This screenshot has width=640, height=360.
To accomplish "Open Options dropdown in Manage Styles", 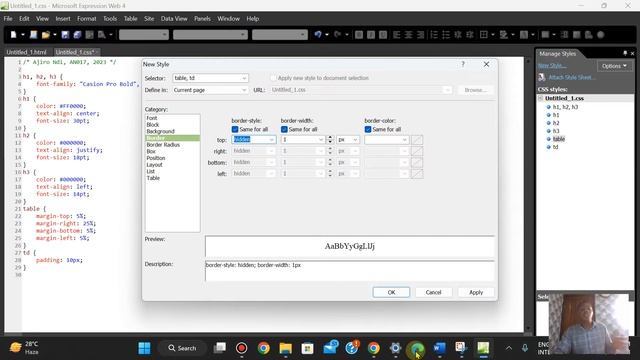I will tap(614, 66).
